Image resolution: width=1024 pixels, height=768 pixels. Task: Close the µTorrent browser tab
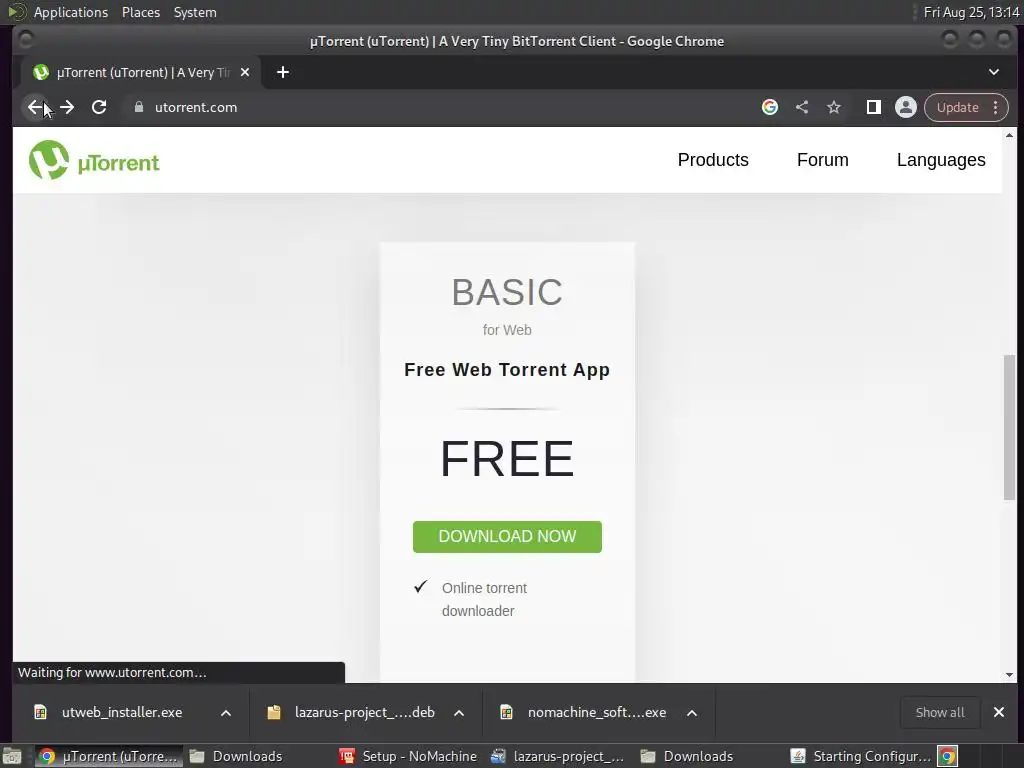coord(245,72)
